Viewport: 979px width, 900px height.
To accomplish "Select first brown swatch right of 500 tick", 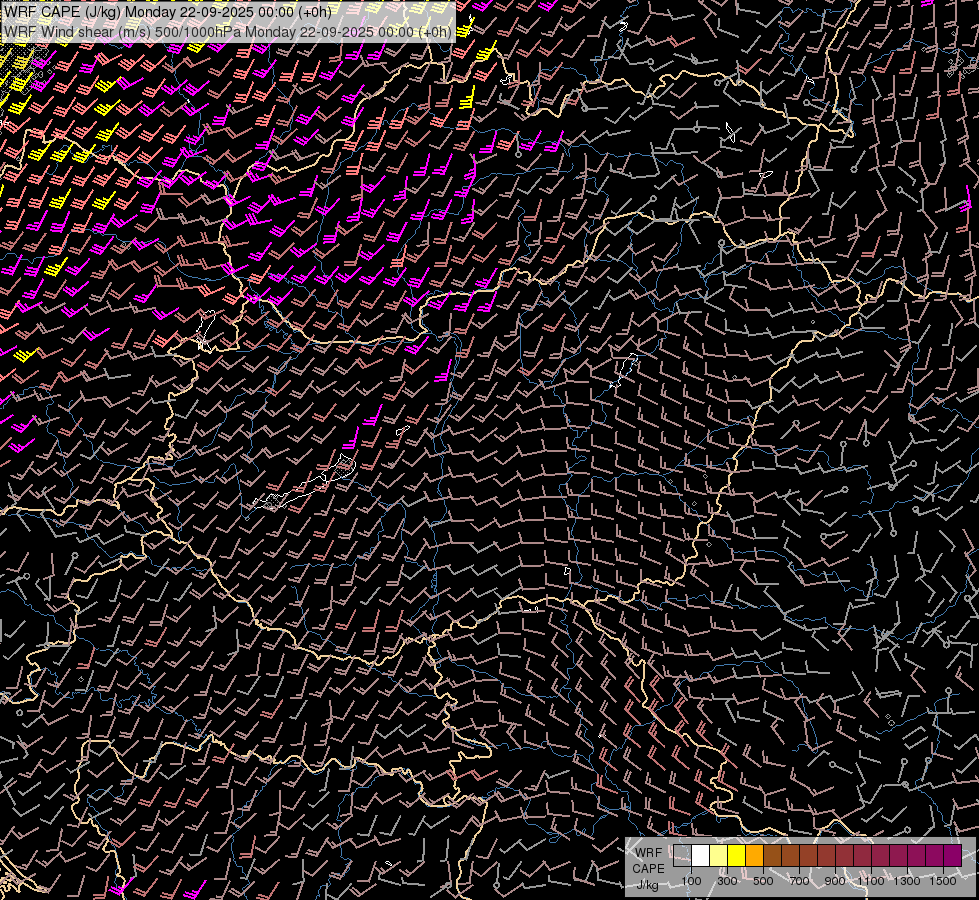I will [772, 855].
